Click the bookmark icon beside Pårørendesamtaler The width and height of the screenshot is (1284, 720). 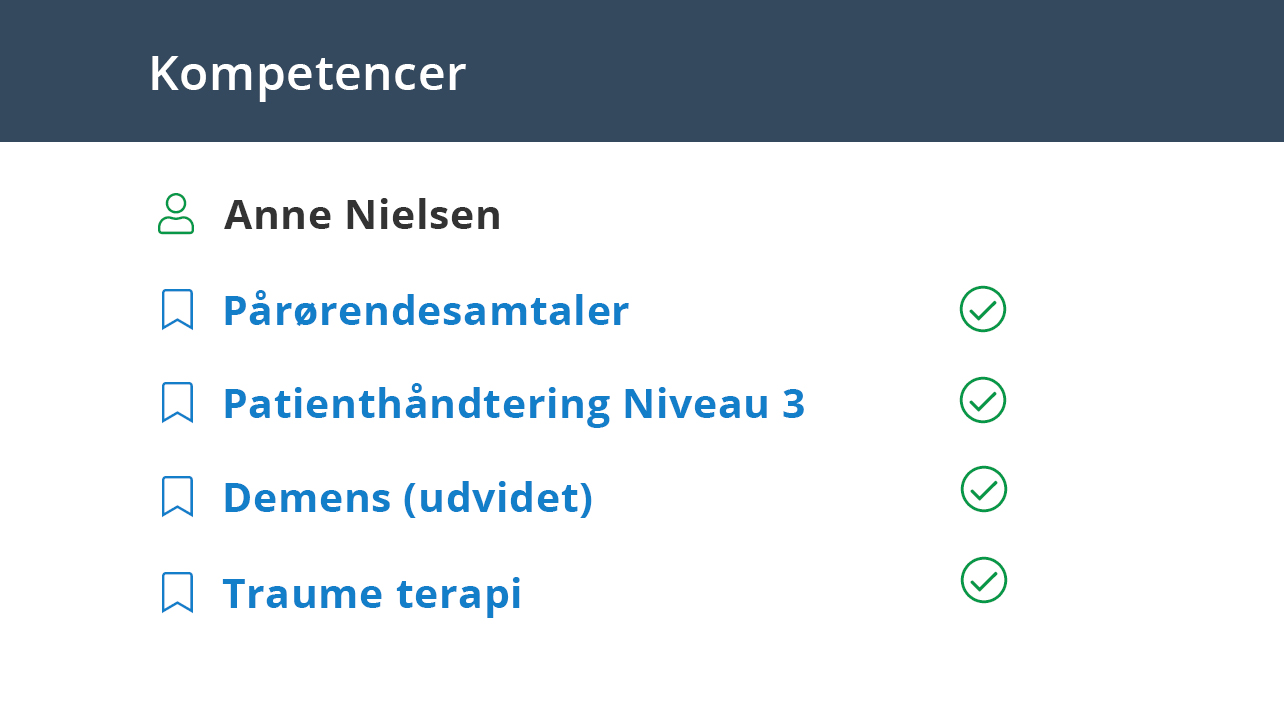[x=177, y=310]
